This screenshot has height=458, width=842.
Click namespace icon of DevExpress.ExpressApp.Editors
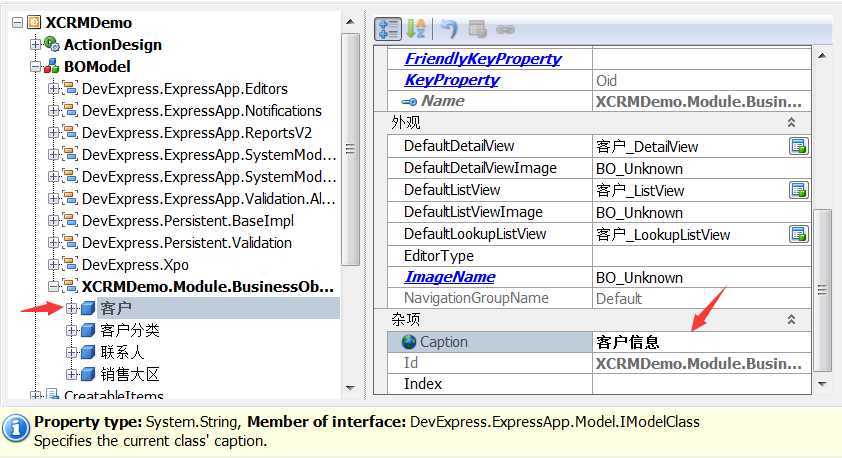coord(70,88)
